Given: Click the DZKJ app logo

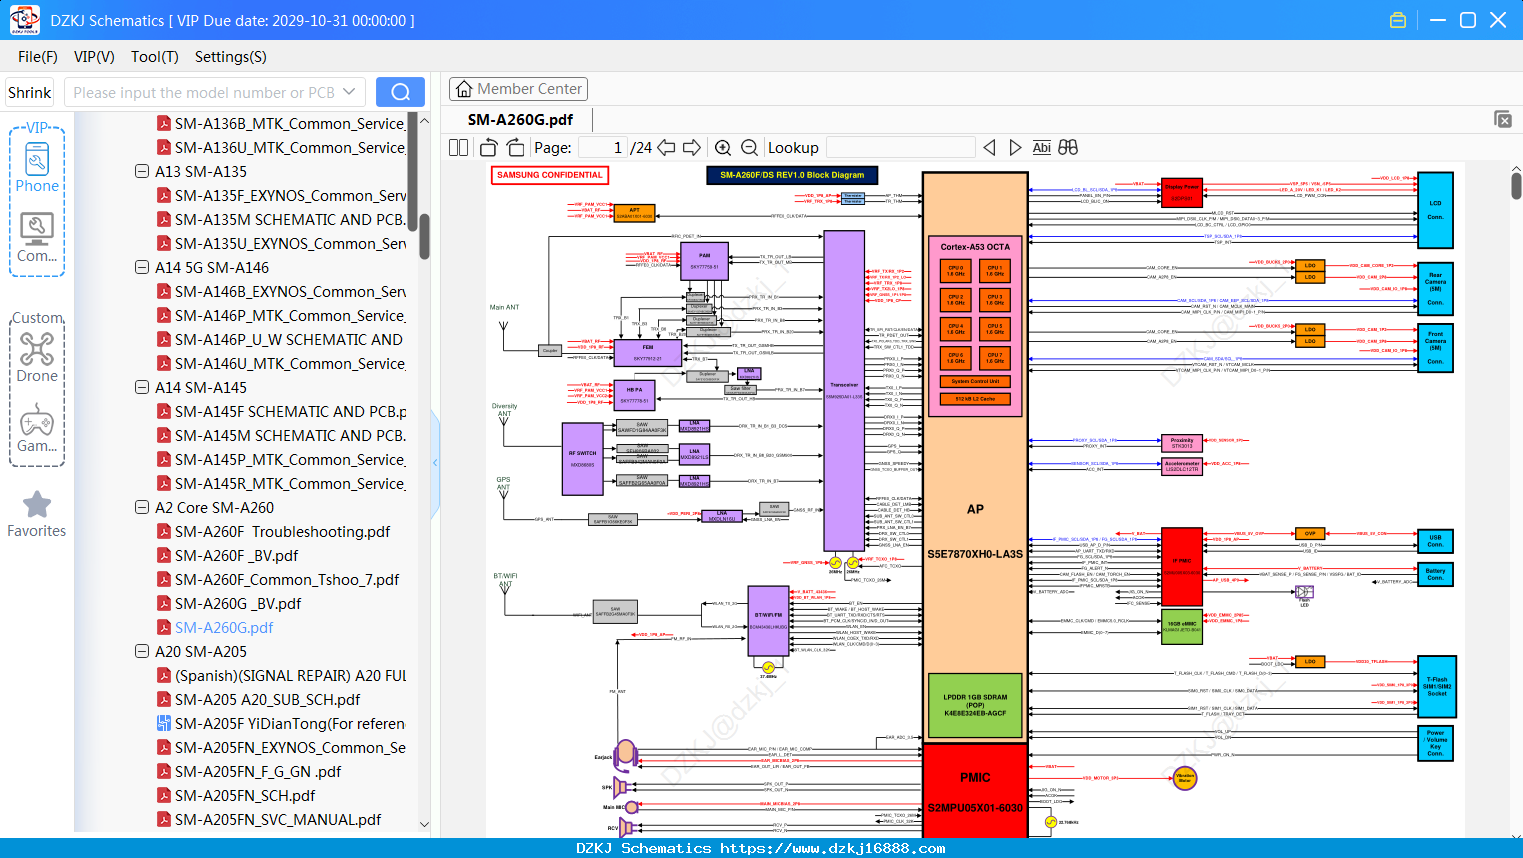Looking at the screenshot, I should pyautogui.click(x=24, y=20).
